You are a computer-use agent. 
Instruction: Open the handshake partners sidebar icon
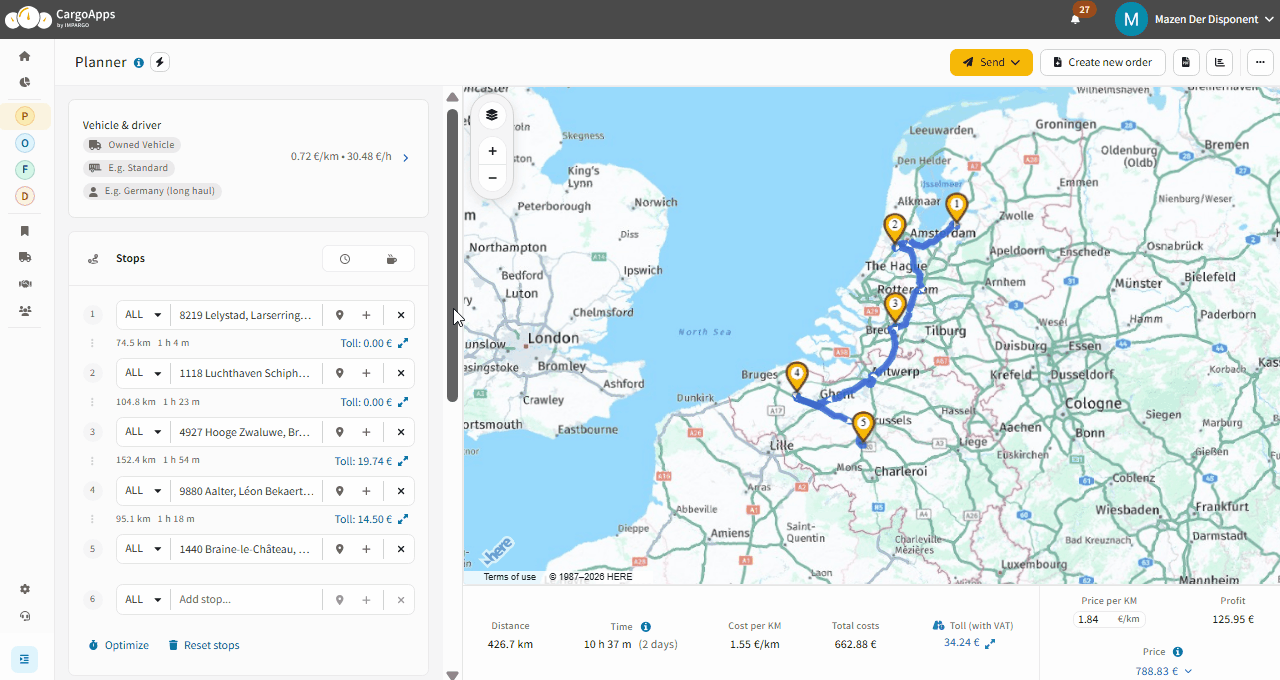[x=25, y=284]
